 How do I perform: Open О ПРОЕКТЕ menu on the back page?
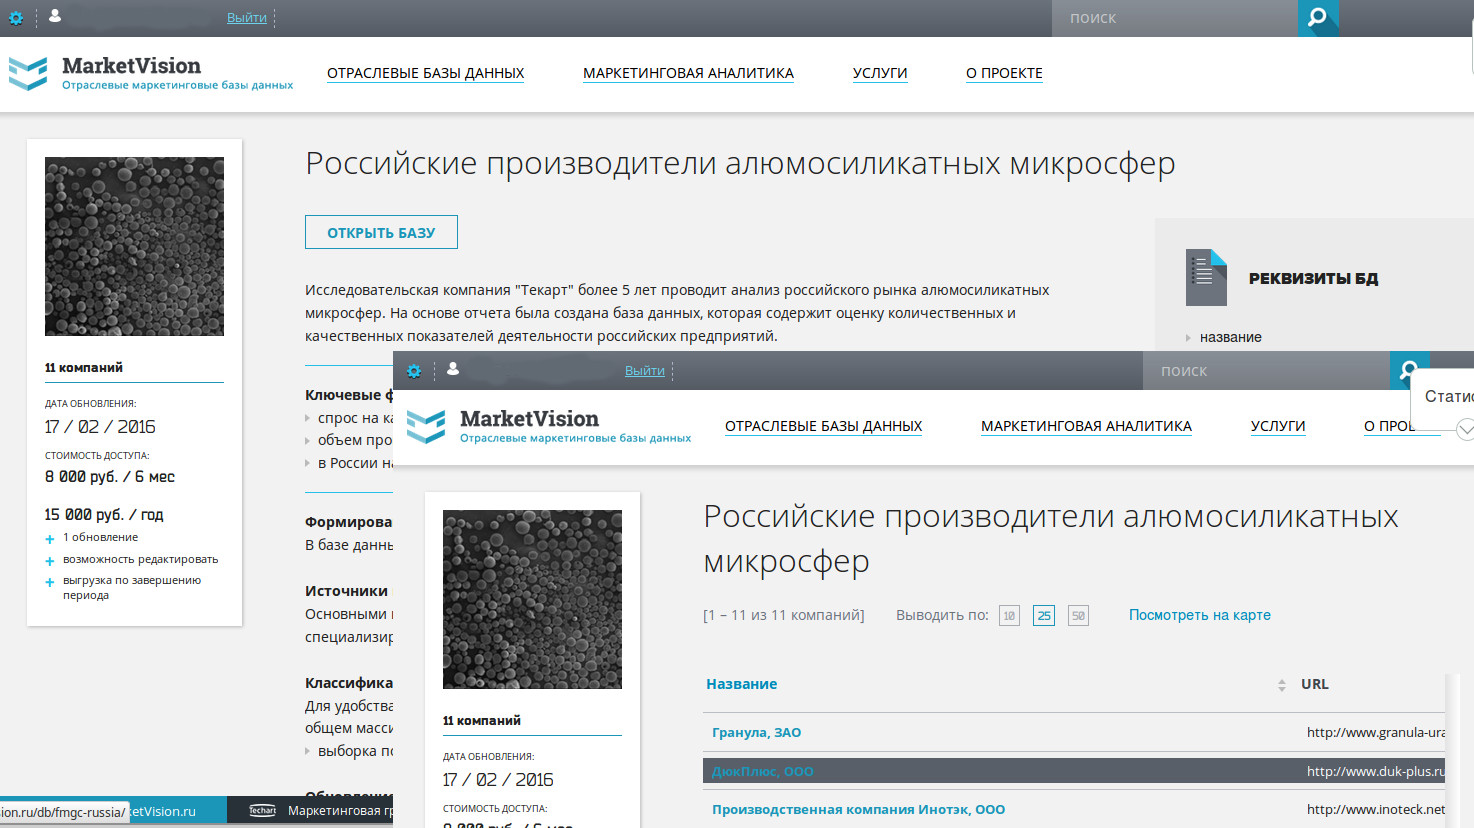[1004, 73]
